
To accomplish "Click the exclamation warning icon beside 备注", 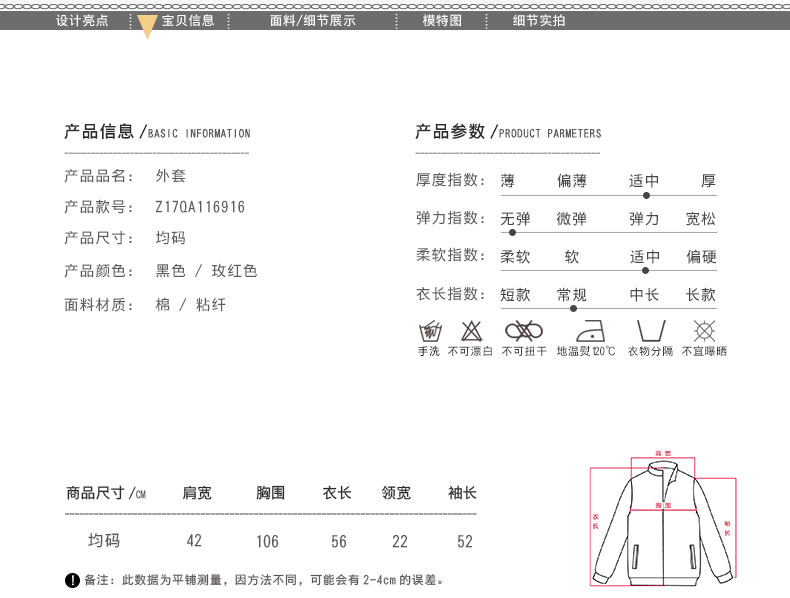I will (x=72, y=580).
